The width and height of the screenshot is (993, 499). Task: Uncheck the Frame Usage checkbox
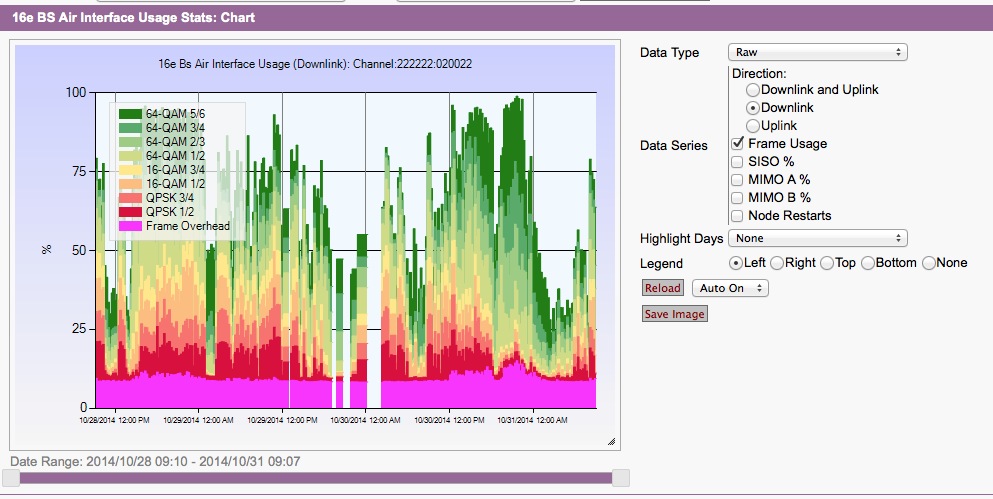[737, 144]
